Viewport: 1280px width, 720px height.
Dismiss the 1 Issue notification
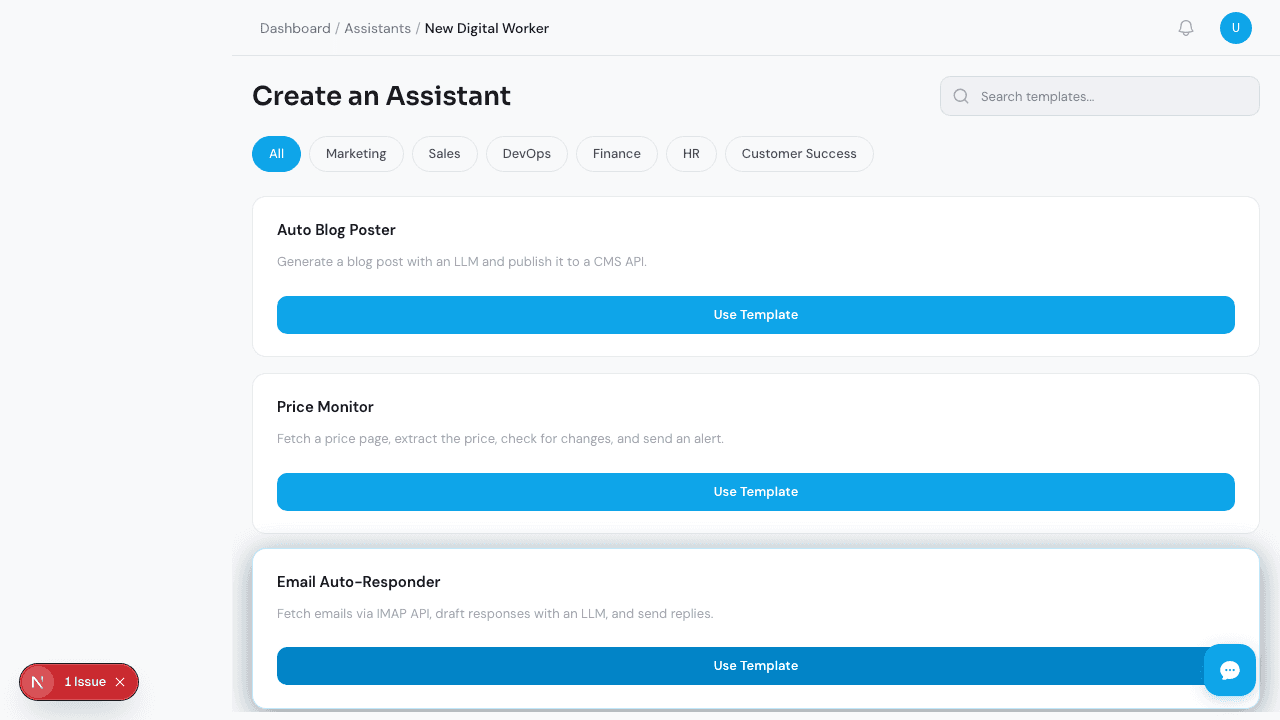120,681
